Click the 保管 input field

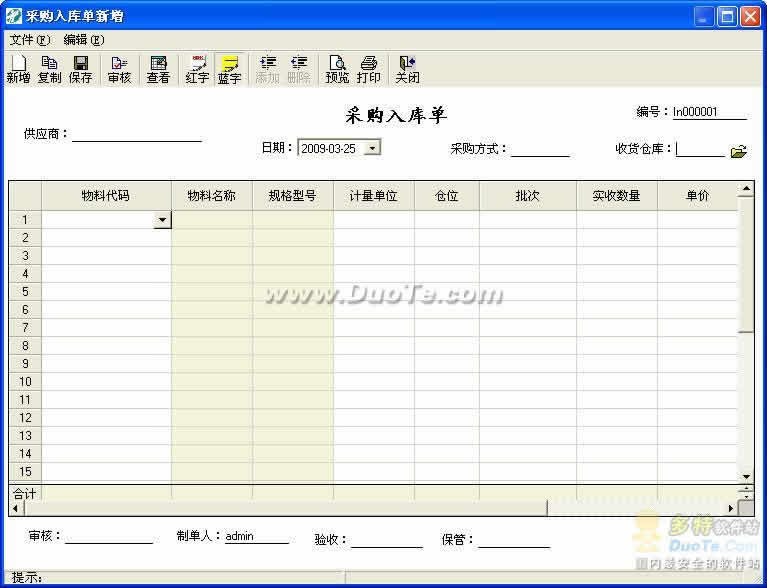click(514, 540)
